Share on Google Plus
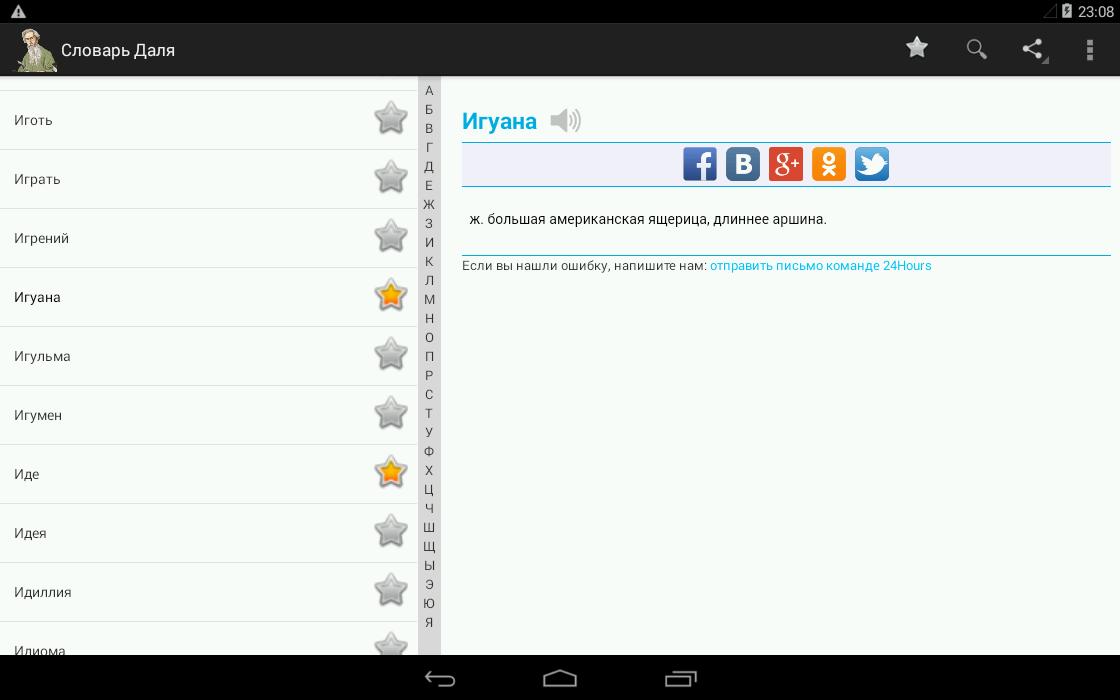Viewport: 1120px width, 700px height. pos(786,164)
